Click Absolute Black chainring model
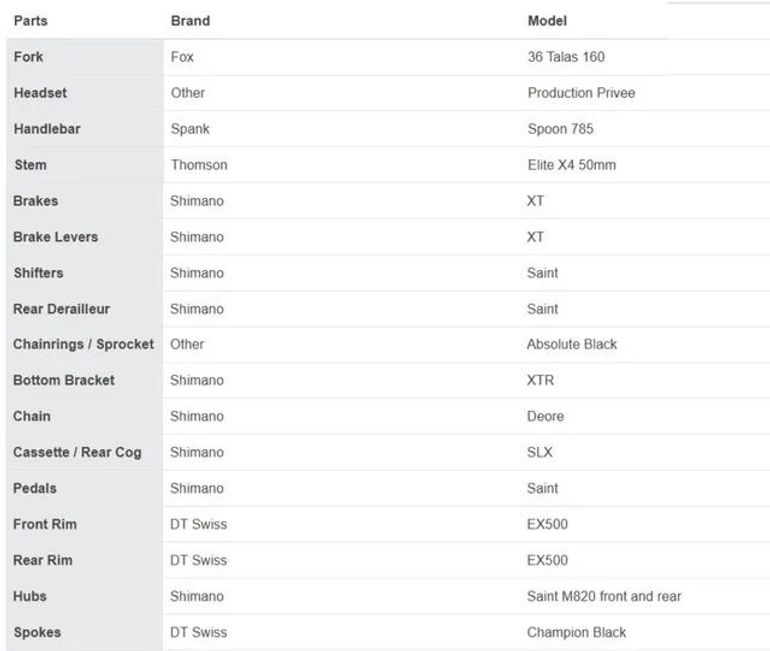The width and height of the screenshot is (770, 651). click(572, 344)
